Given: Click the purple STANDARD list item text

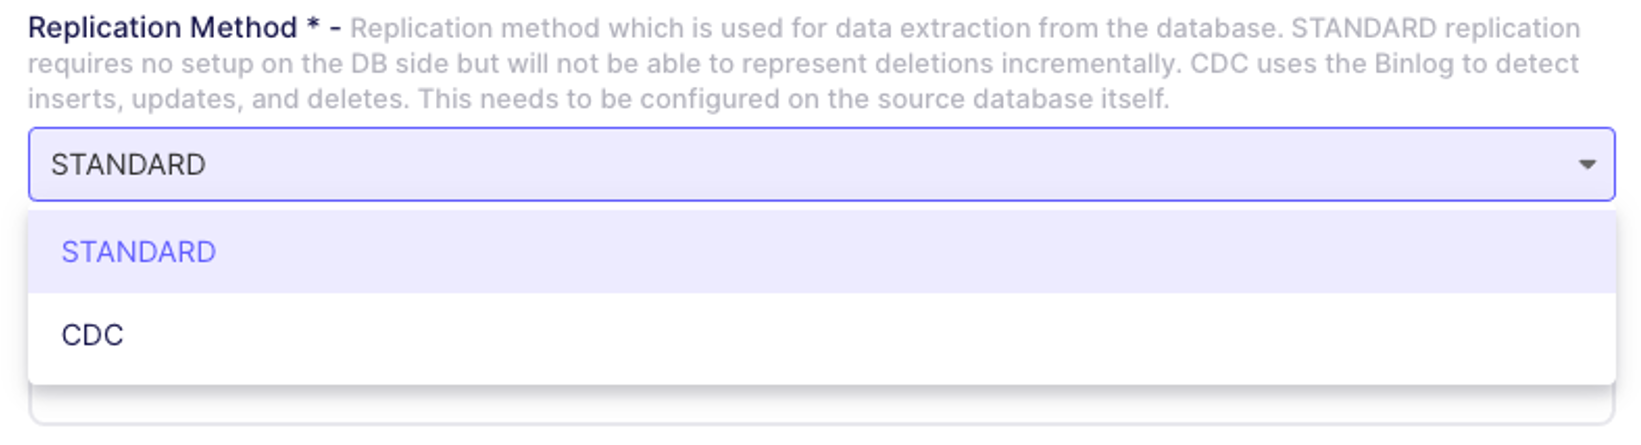Looking at the screenshot, I should (138, 252).
